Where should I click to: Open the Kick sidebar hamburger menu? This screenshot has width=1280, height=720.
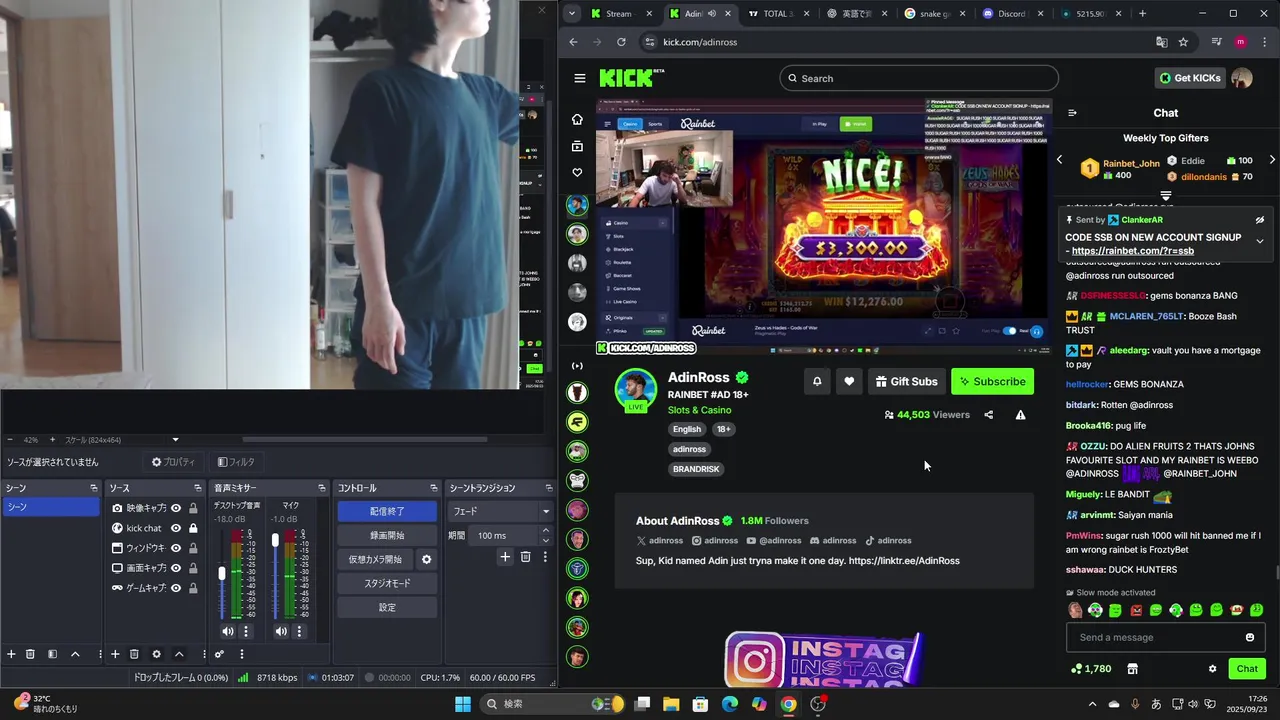[580, 78]
